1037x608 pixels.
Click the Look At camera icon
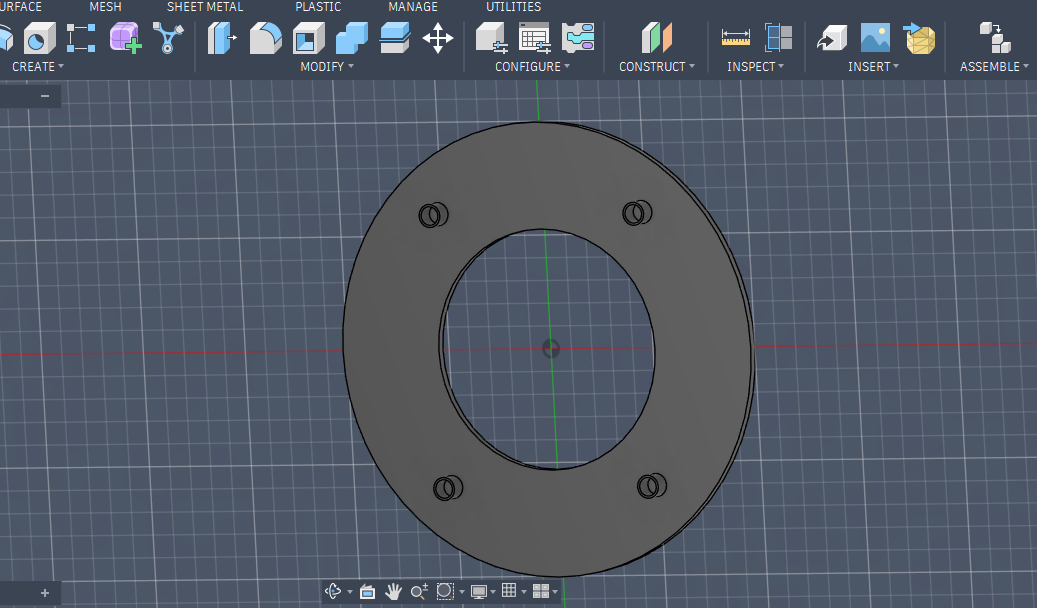pos(367,591)
